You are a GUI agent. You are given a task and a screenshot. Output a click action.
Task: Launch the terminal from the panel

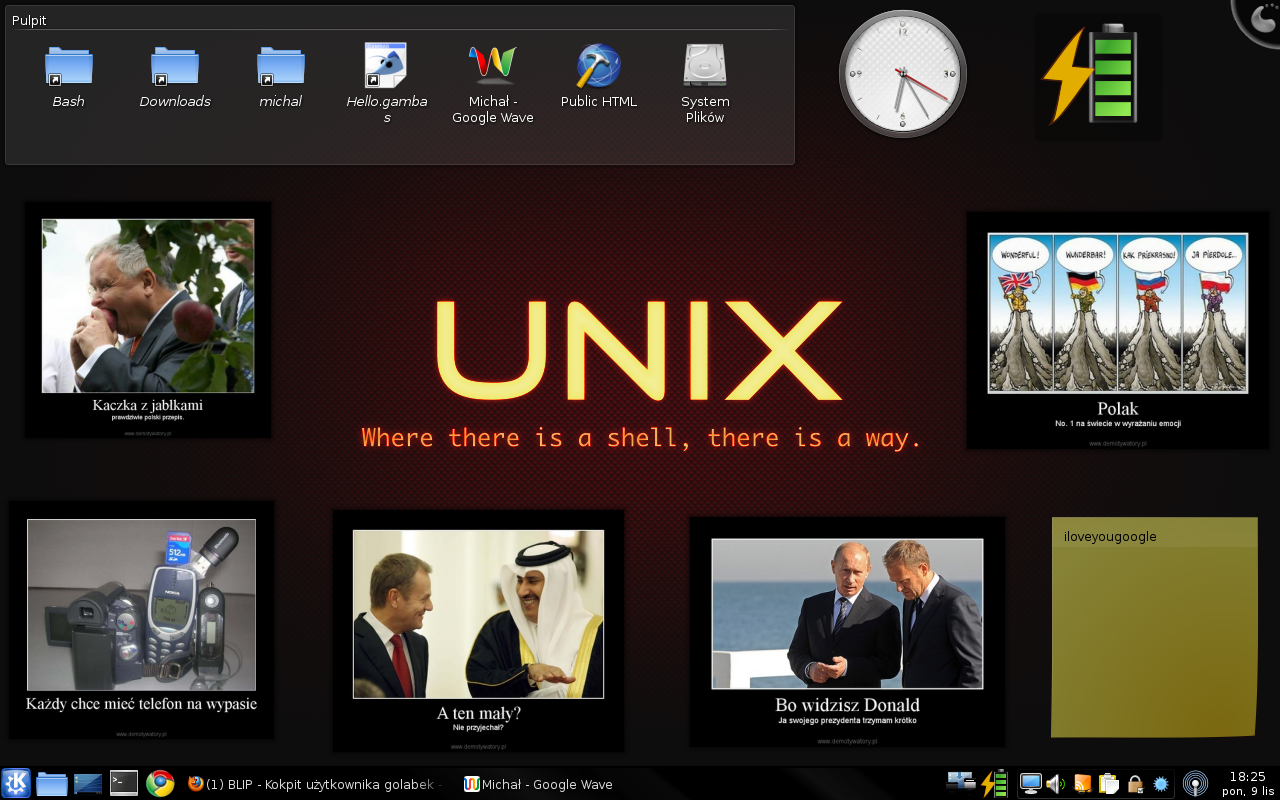pyautogui.click(x=124, y=783)
